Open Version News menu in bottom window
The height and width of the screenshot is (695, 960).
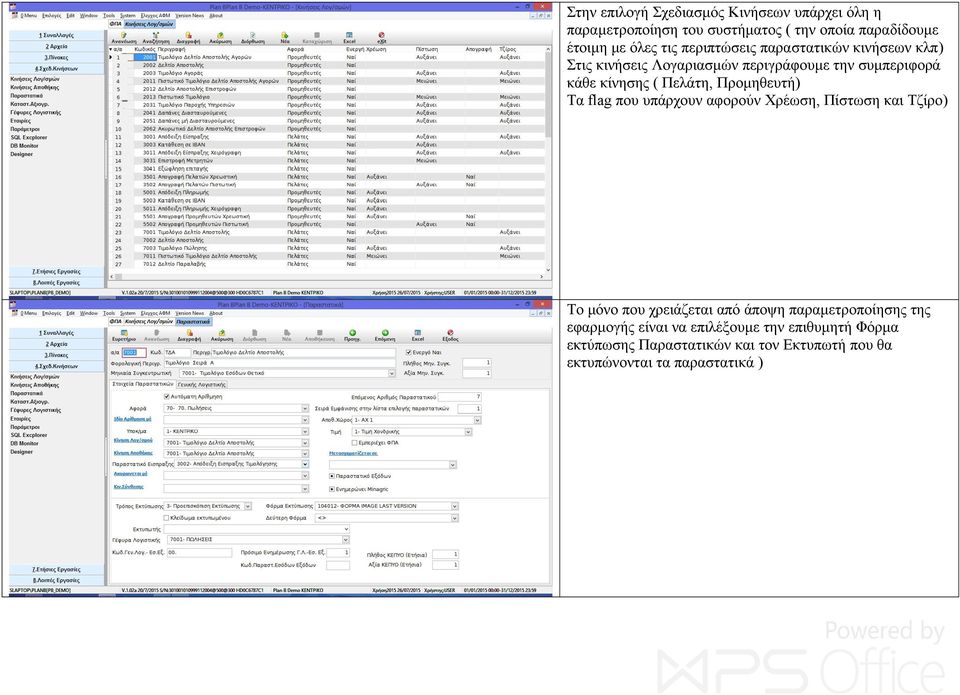(x=190, y=313)
